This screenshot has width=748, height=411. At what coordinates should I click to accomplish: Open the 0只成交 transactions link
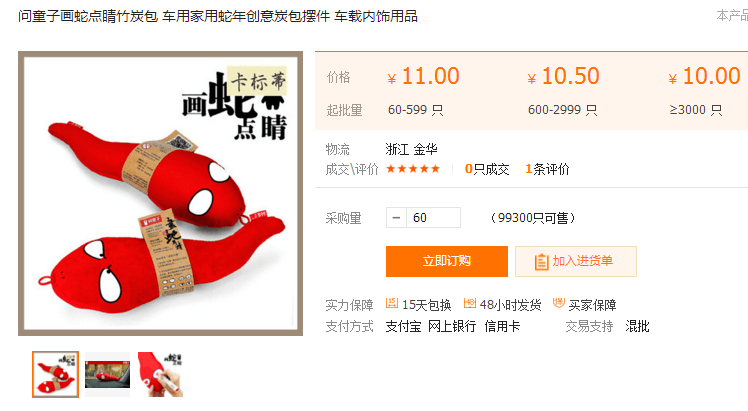[x=487, y=169]
